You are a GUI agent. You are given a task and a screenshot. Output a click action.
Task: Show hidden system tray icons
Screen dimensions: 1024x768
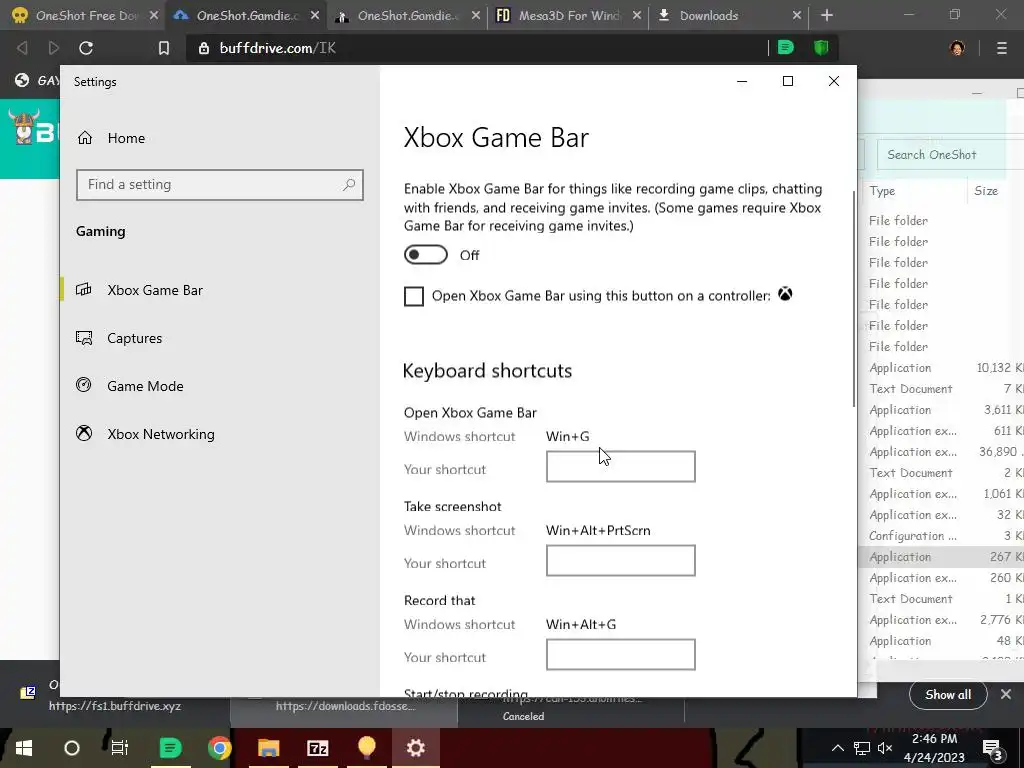tap(837, 748)
